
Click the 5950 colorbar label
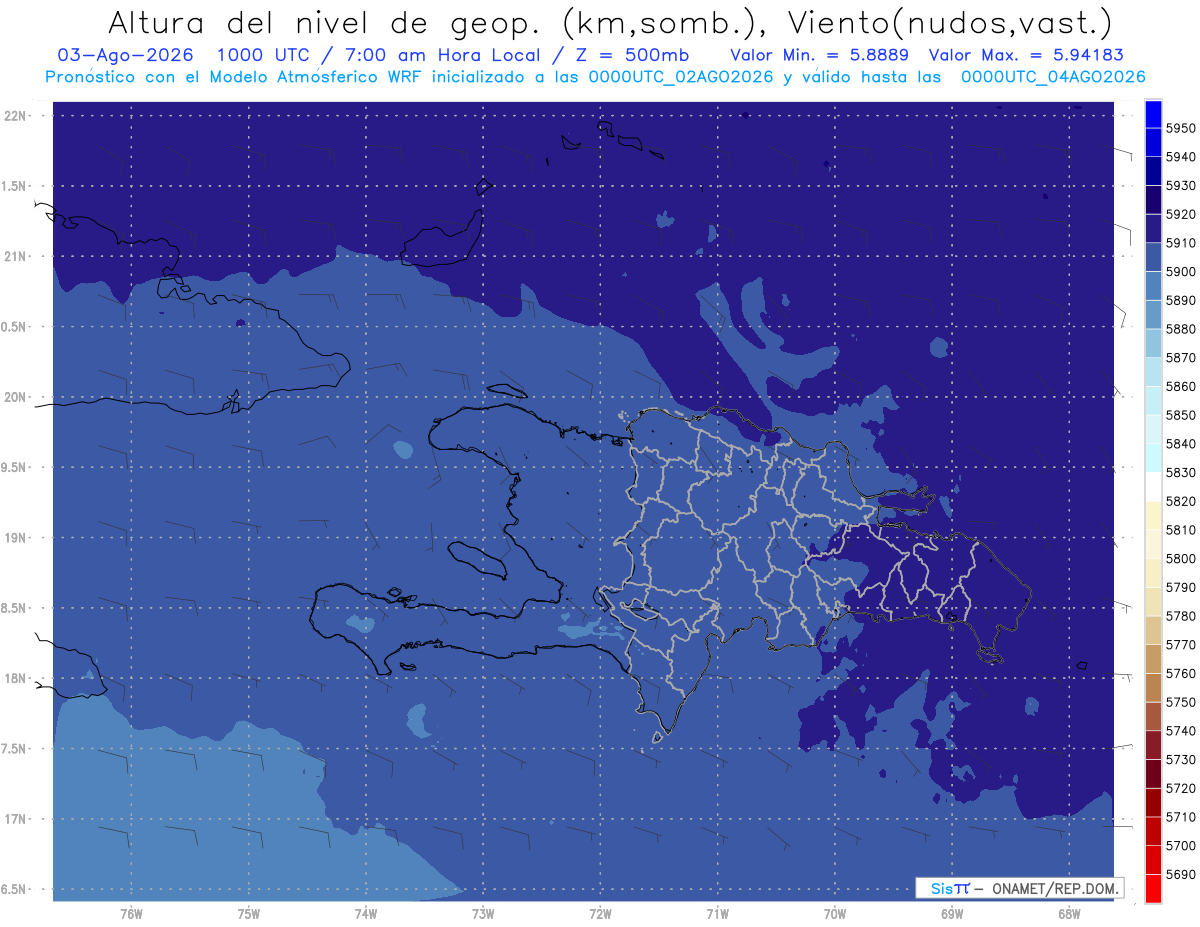[1181, 129]
